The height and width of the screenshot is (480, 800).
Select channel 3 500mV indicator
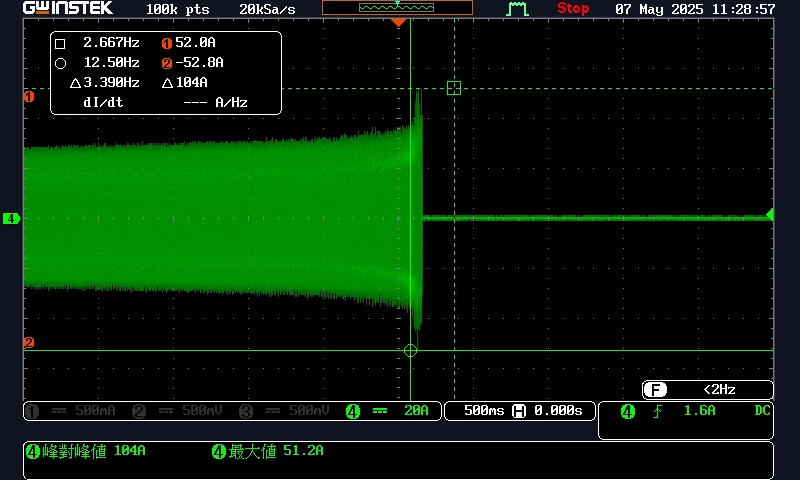pos(285,411)
